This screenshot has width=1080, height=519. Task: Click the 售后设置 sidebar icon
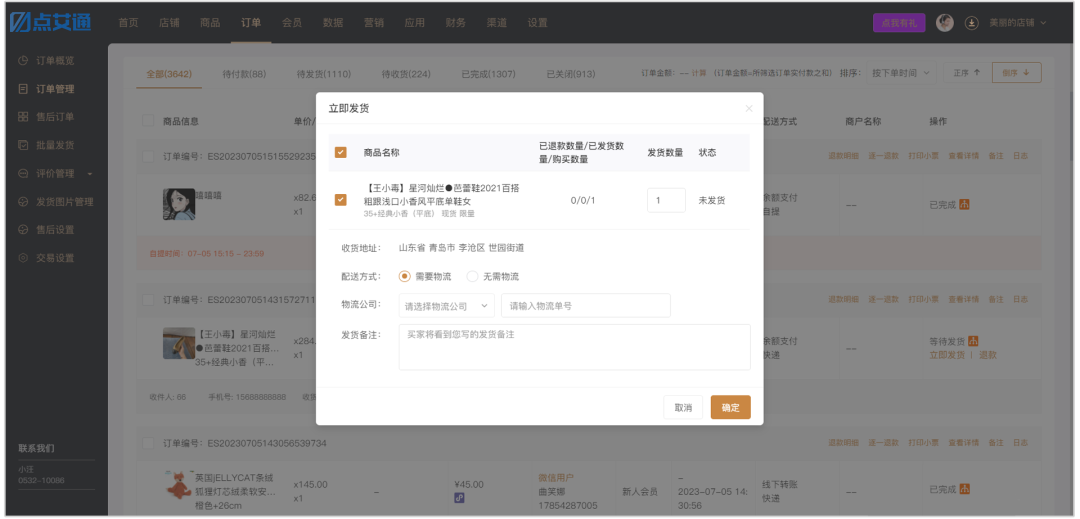point(23,230)
